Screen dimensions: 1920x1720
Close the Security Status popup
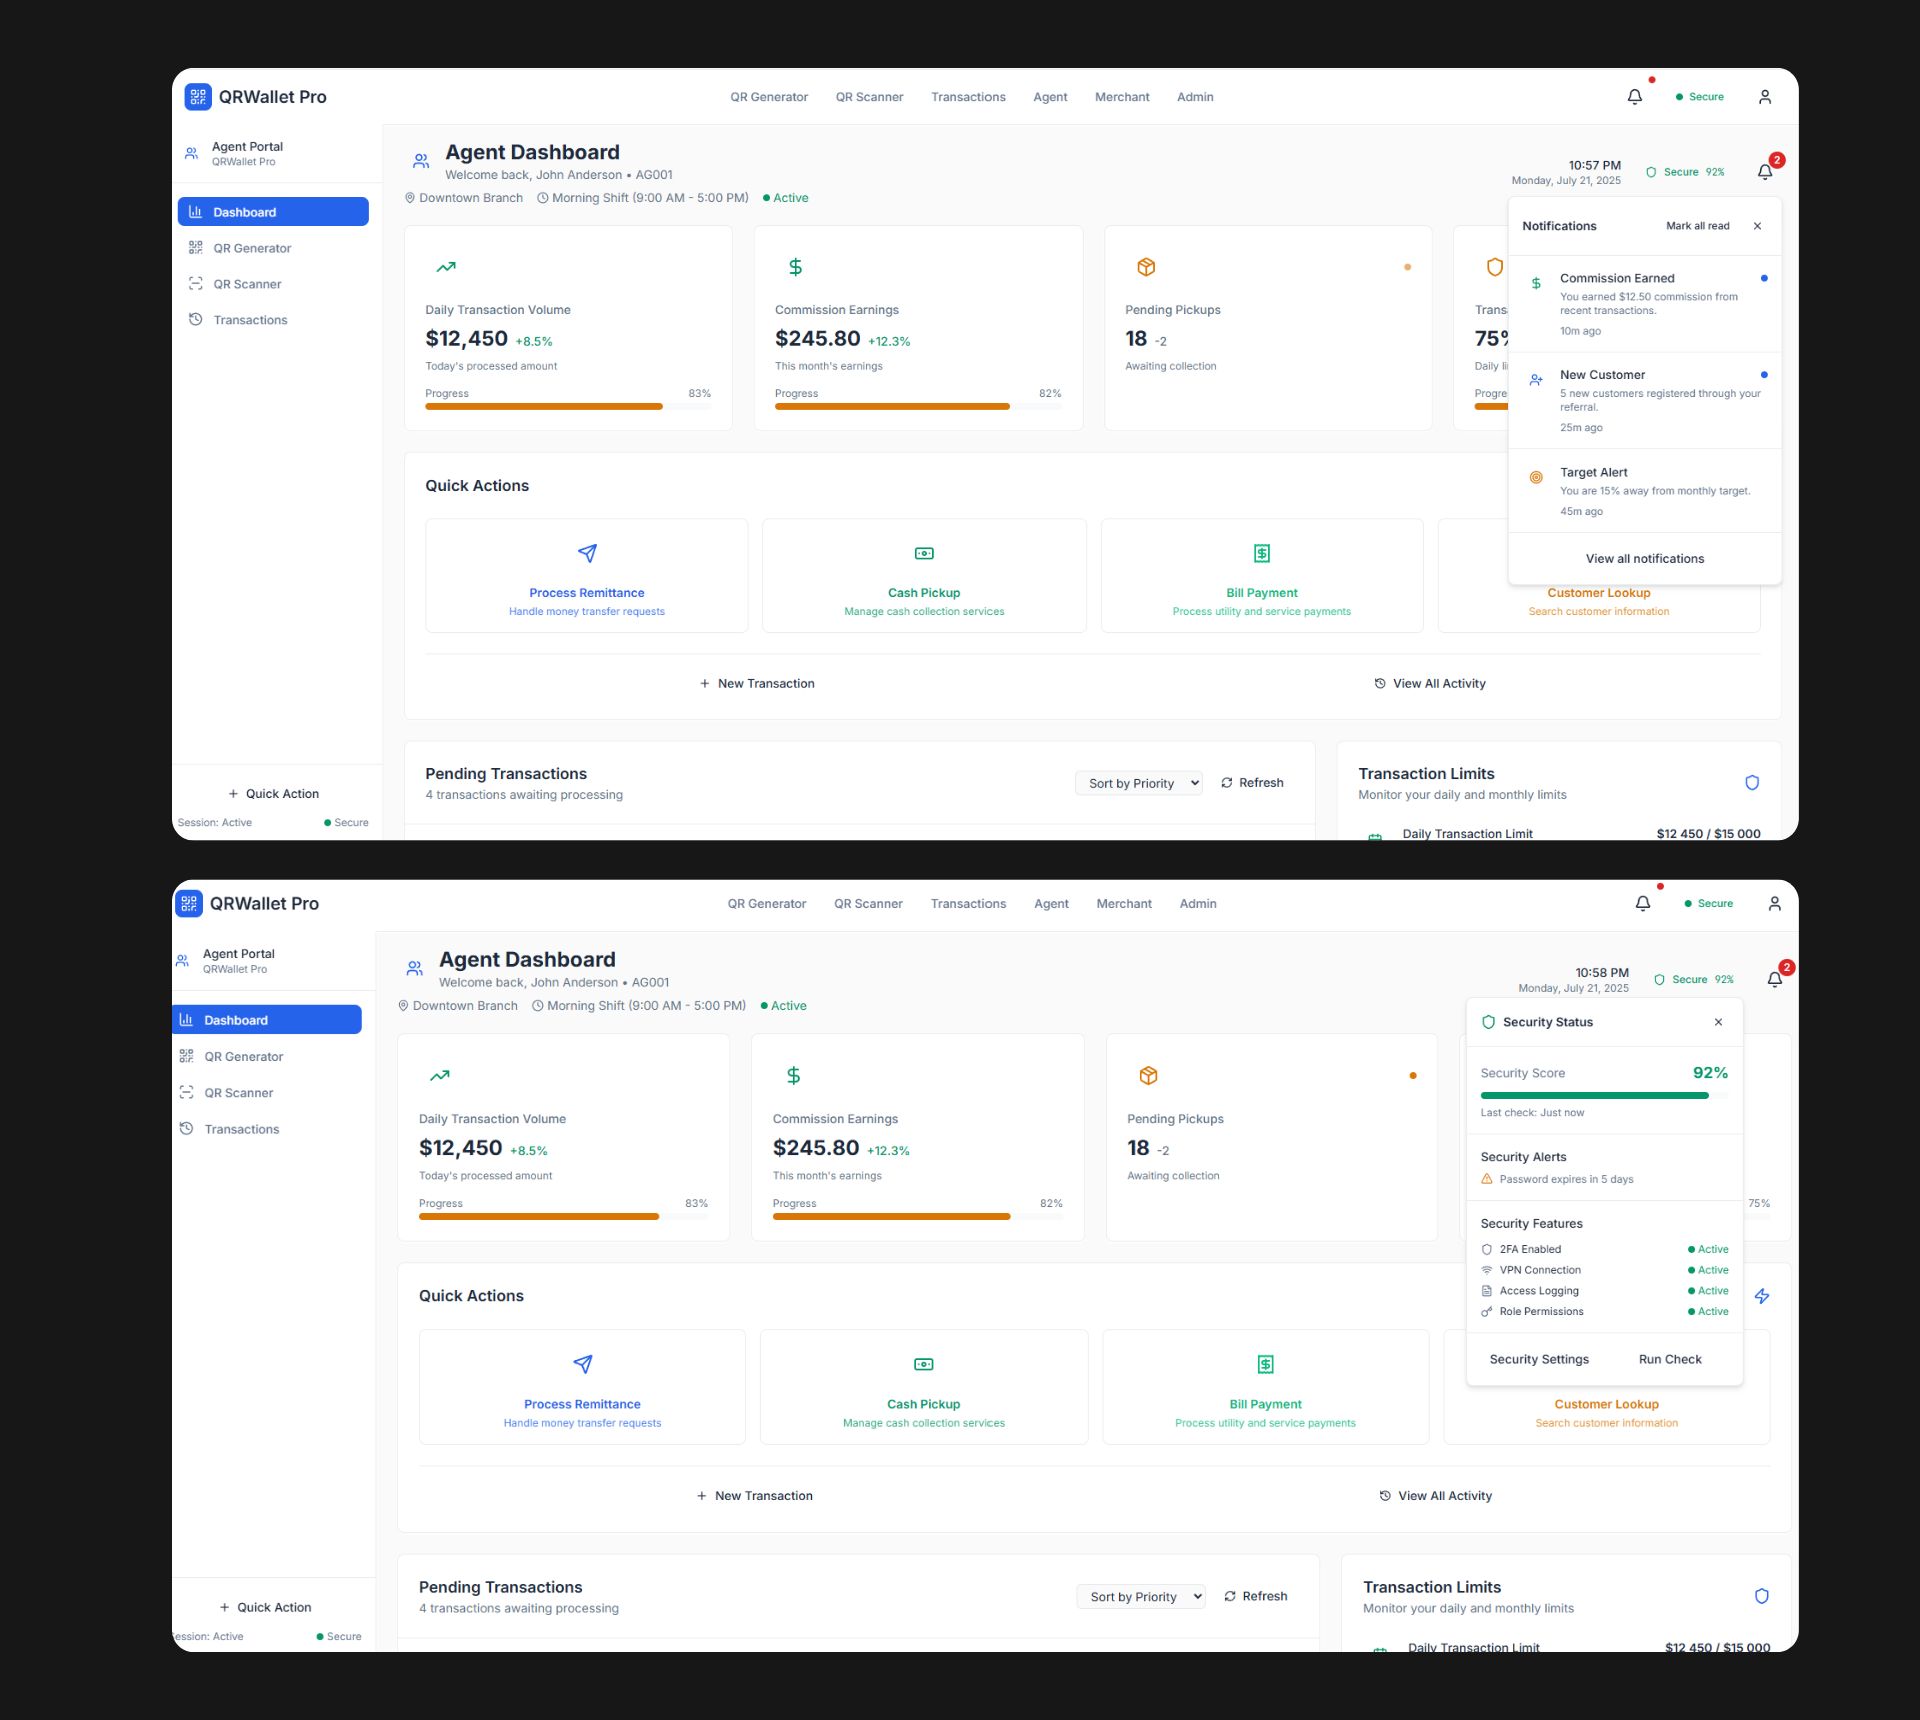tap(1718, 1022)
